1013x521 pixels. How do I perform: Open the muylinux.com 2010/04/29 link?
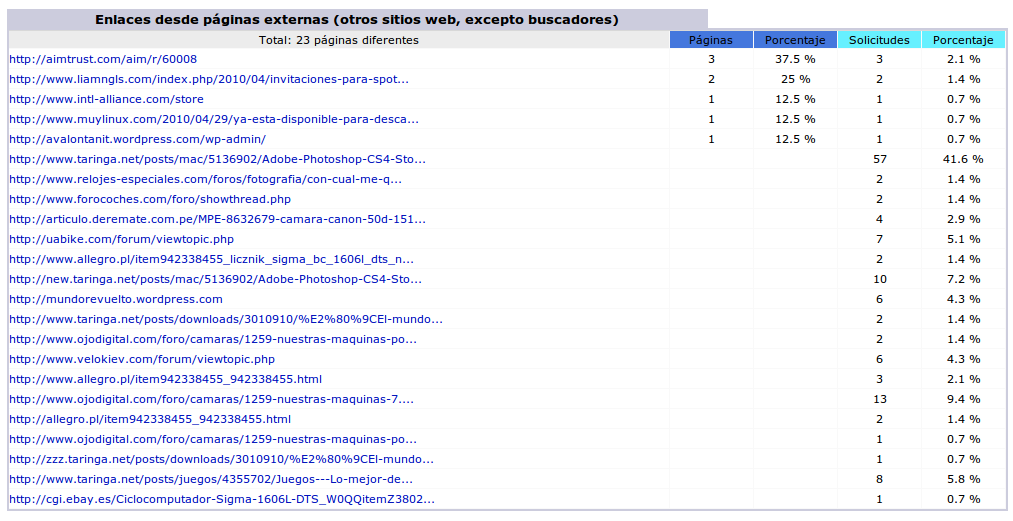coord(214,119)
